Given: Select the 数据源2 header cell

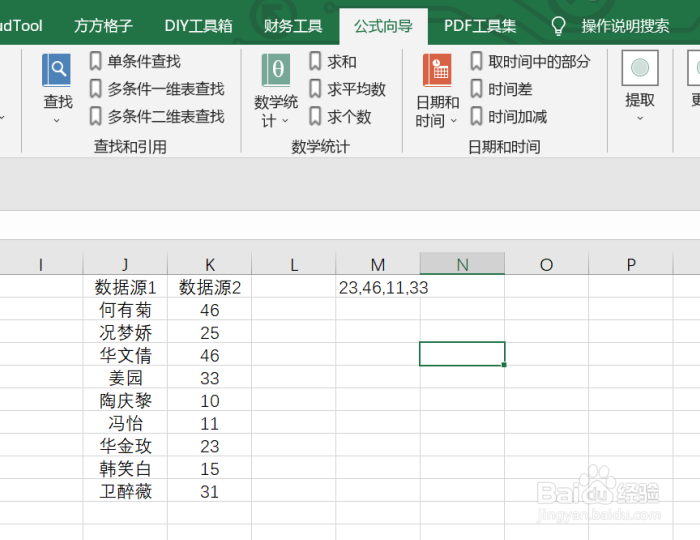Looking at the screenshot, I should click(210, 287).
